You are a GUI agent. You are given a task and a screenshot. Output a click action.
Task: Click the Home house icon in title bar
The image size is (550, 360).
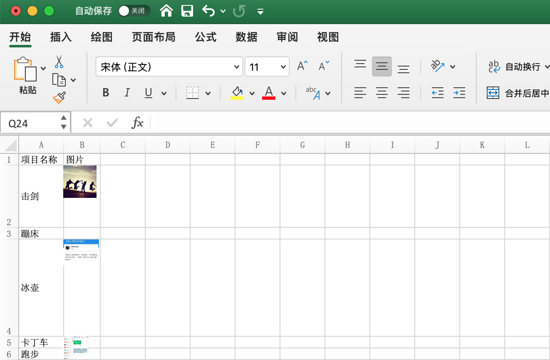[166, 11]
